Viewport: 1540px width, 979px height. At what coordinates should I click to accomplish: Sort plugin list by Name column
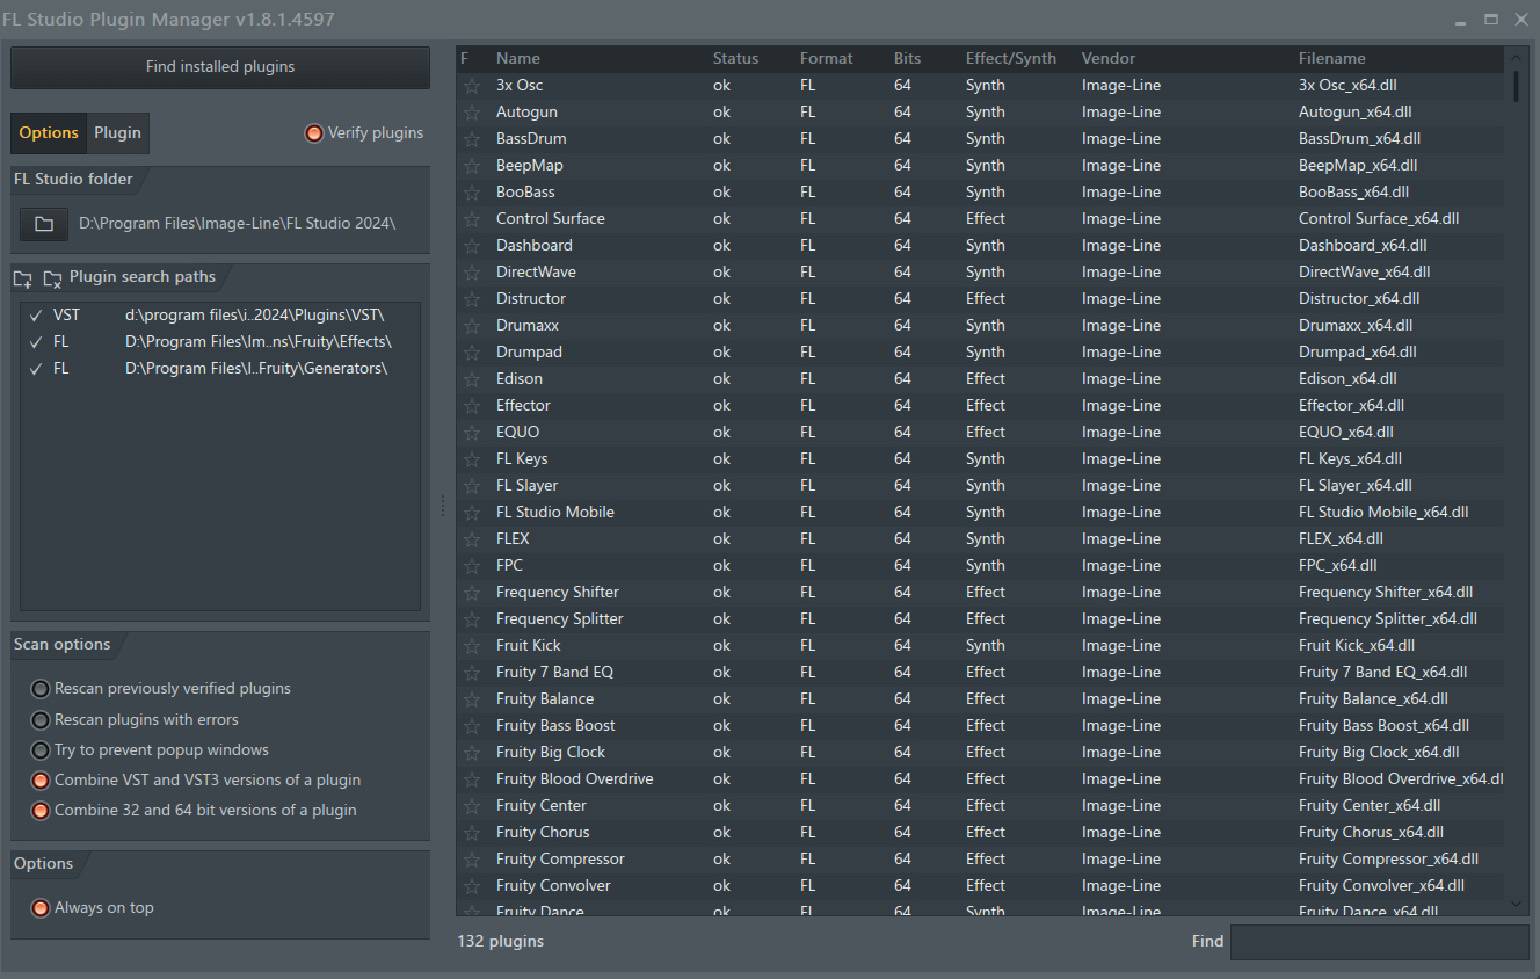518,59
